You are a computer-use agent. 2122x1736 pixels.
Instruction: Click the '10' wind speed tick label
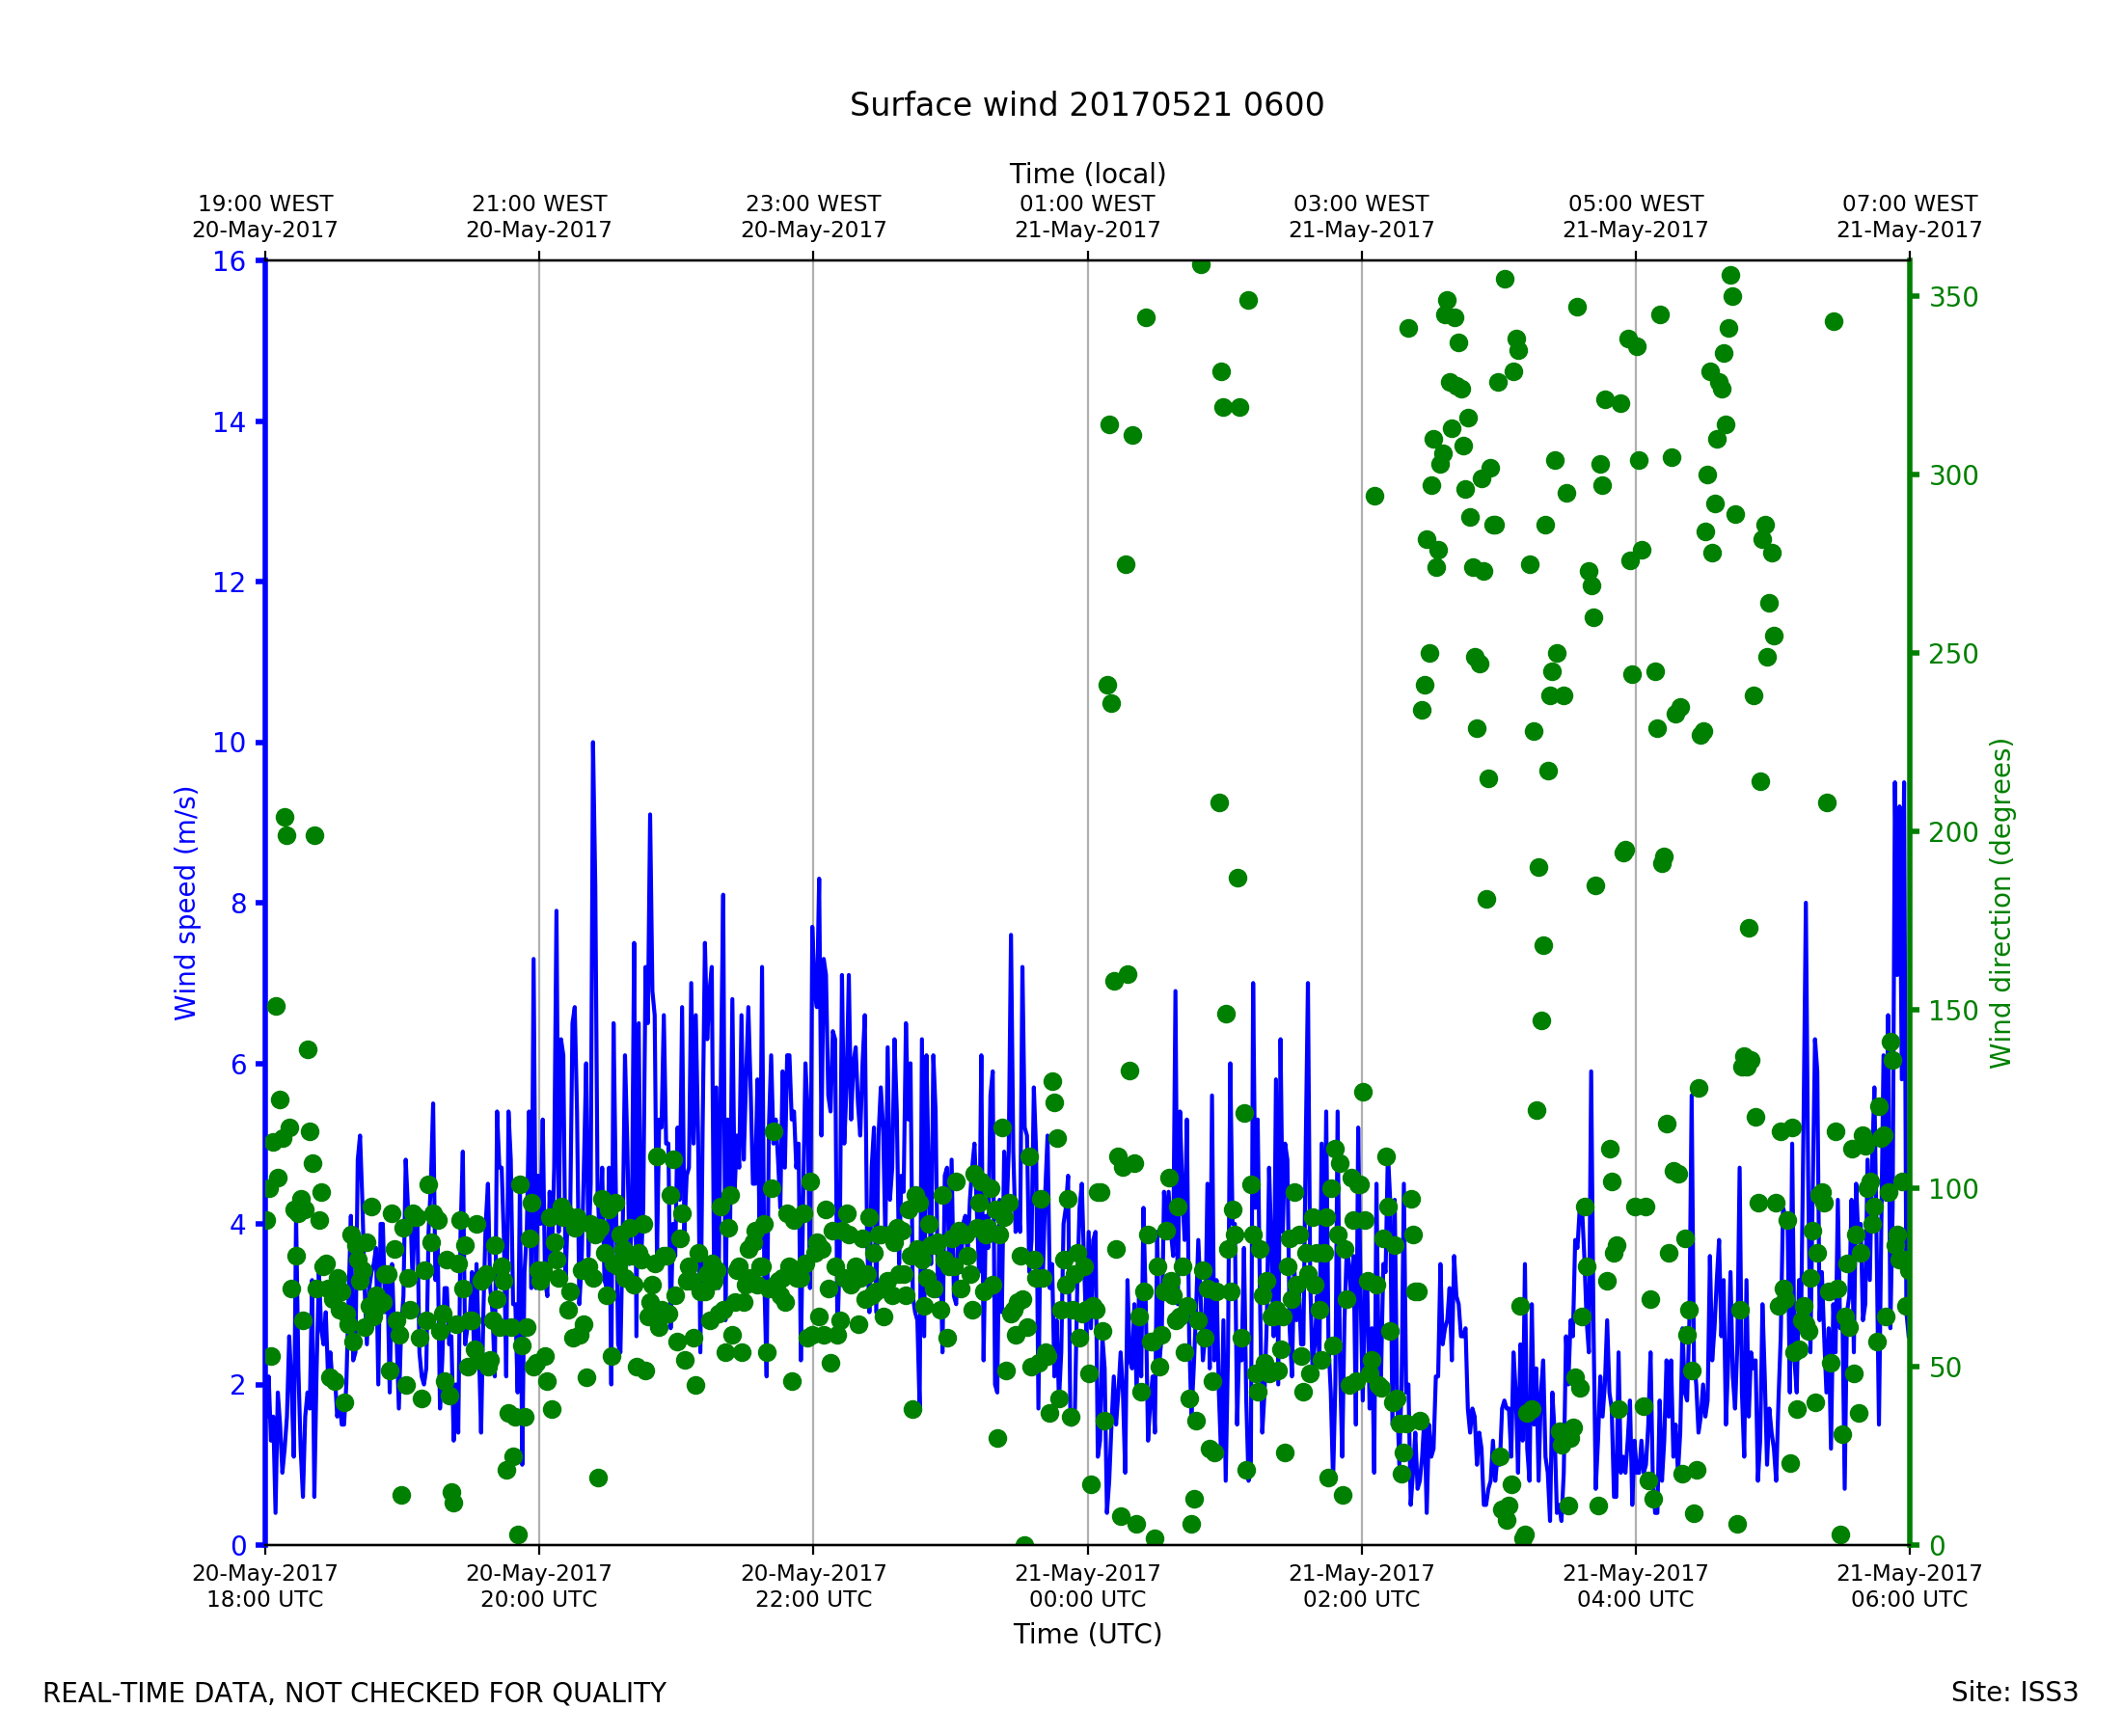click(228, 743)
